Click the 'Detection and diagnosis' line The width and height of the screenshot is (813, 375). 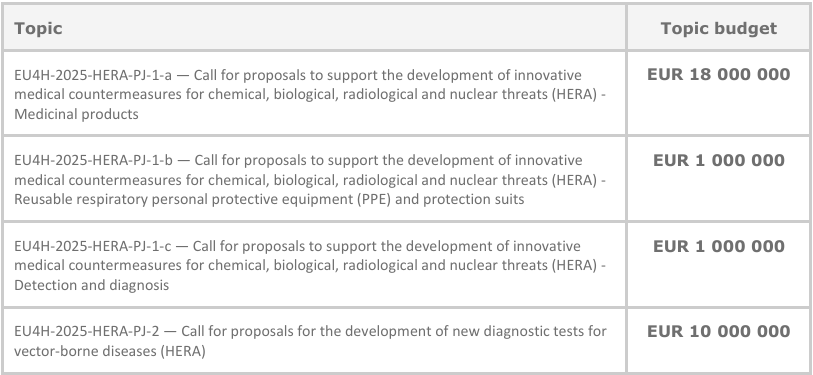[x=91, y=285]
